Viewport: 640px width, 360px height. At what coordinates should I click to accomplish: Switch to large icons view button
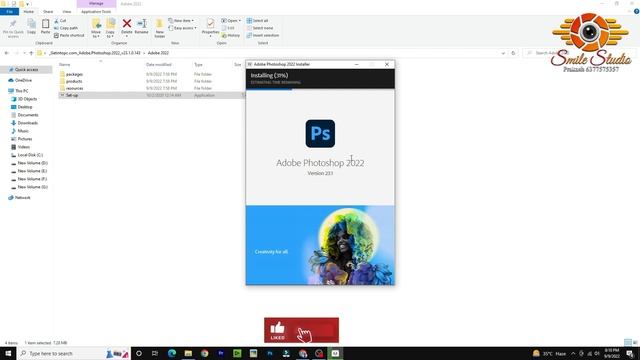pos(635,342)
